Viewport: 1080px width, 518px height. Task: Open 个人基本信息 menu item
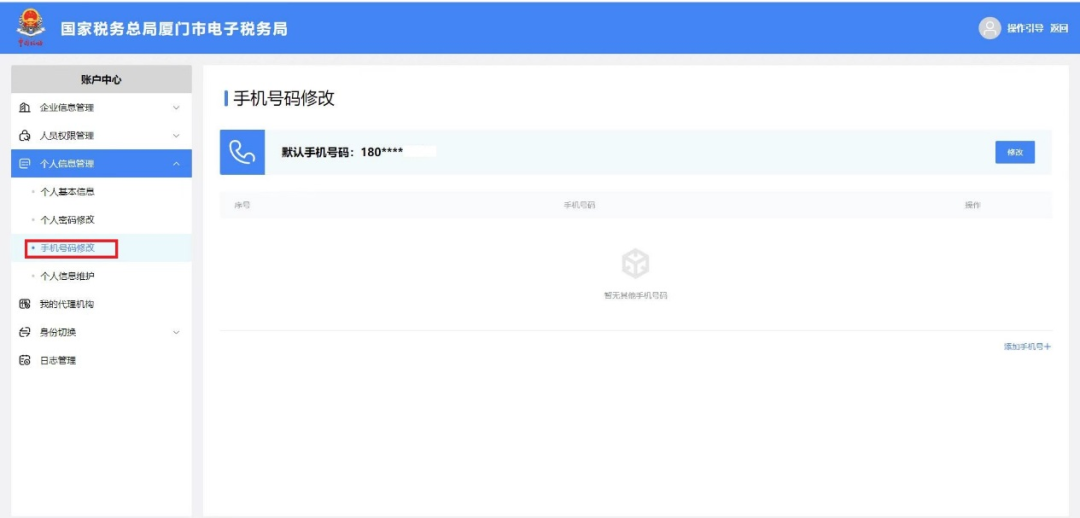point(68,192)
